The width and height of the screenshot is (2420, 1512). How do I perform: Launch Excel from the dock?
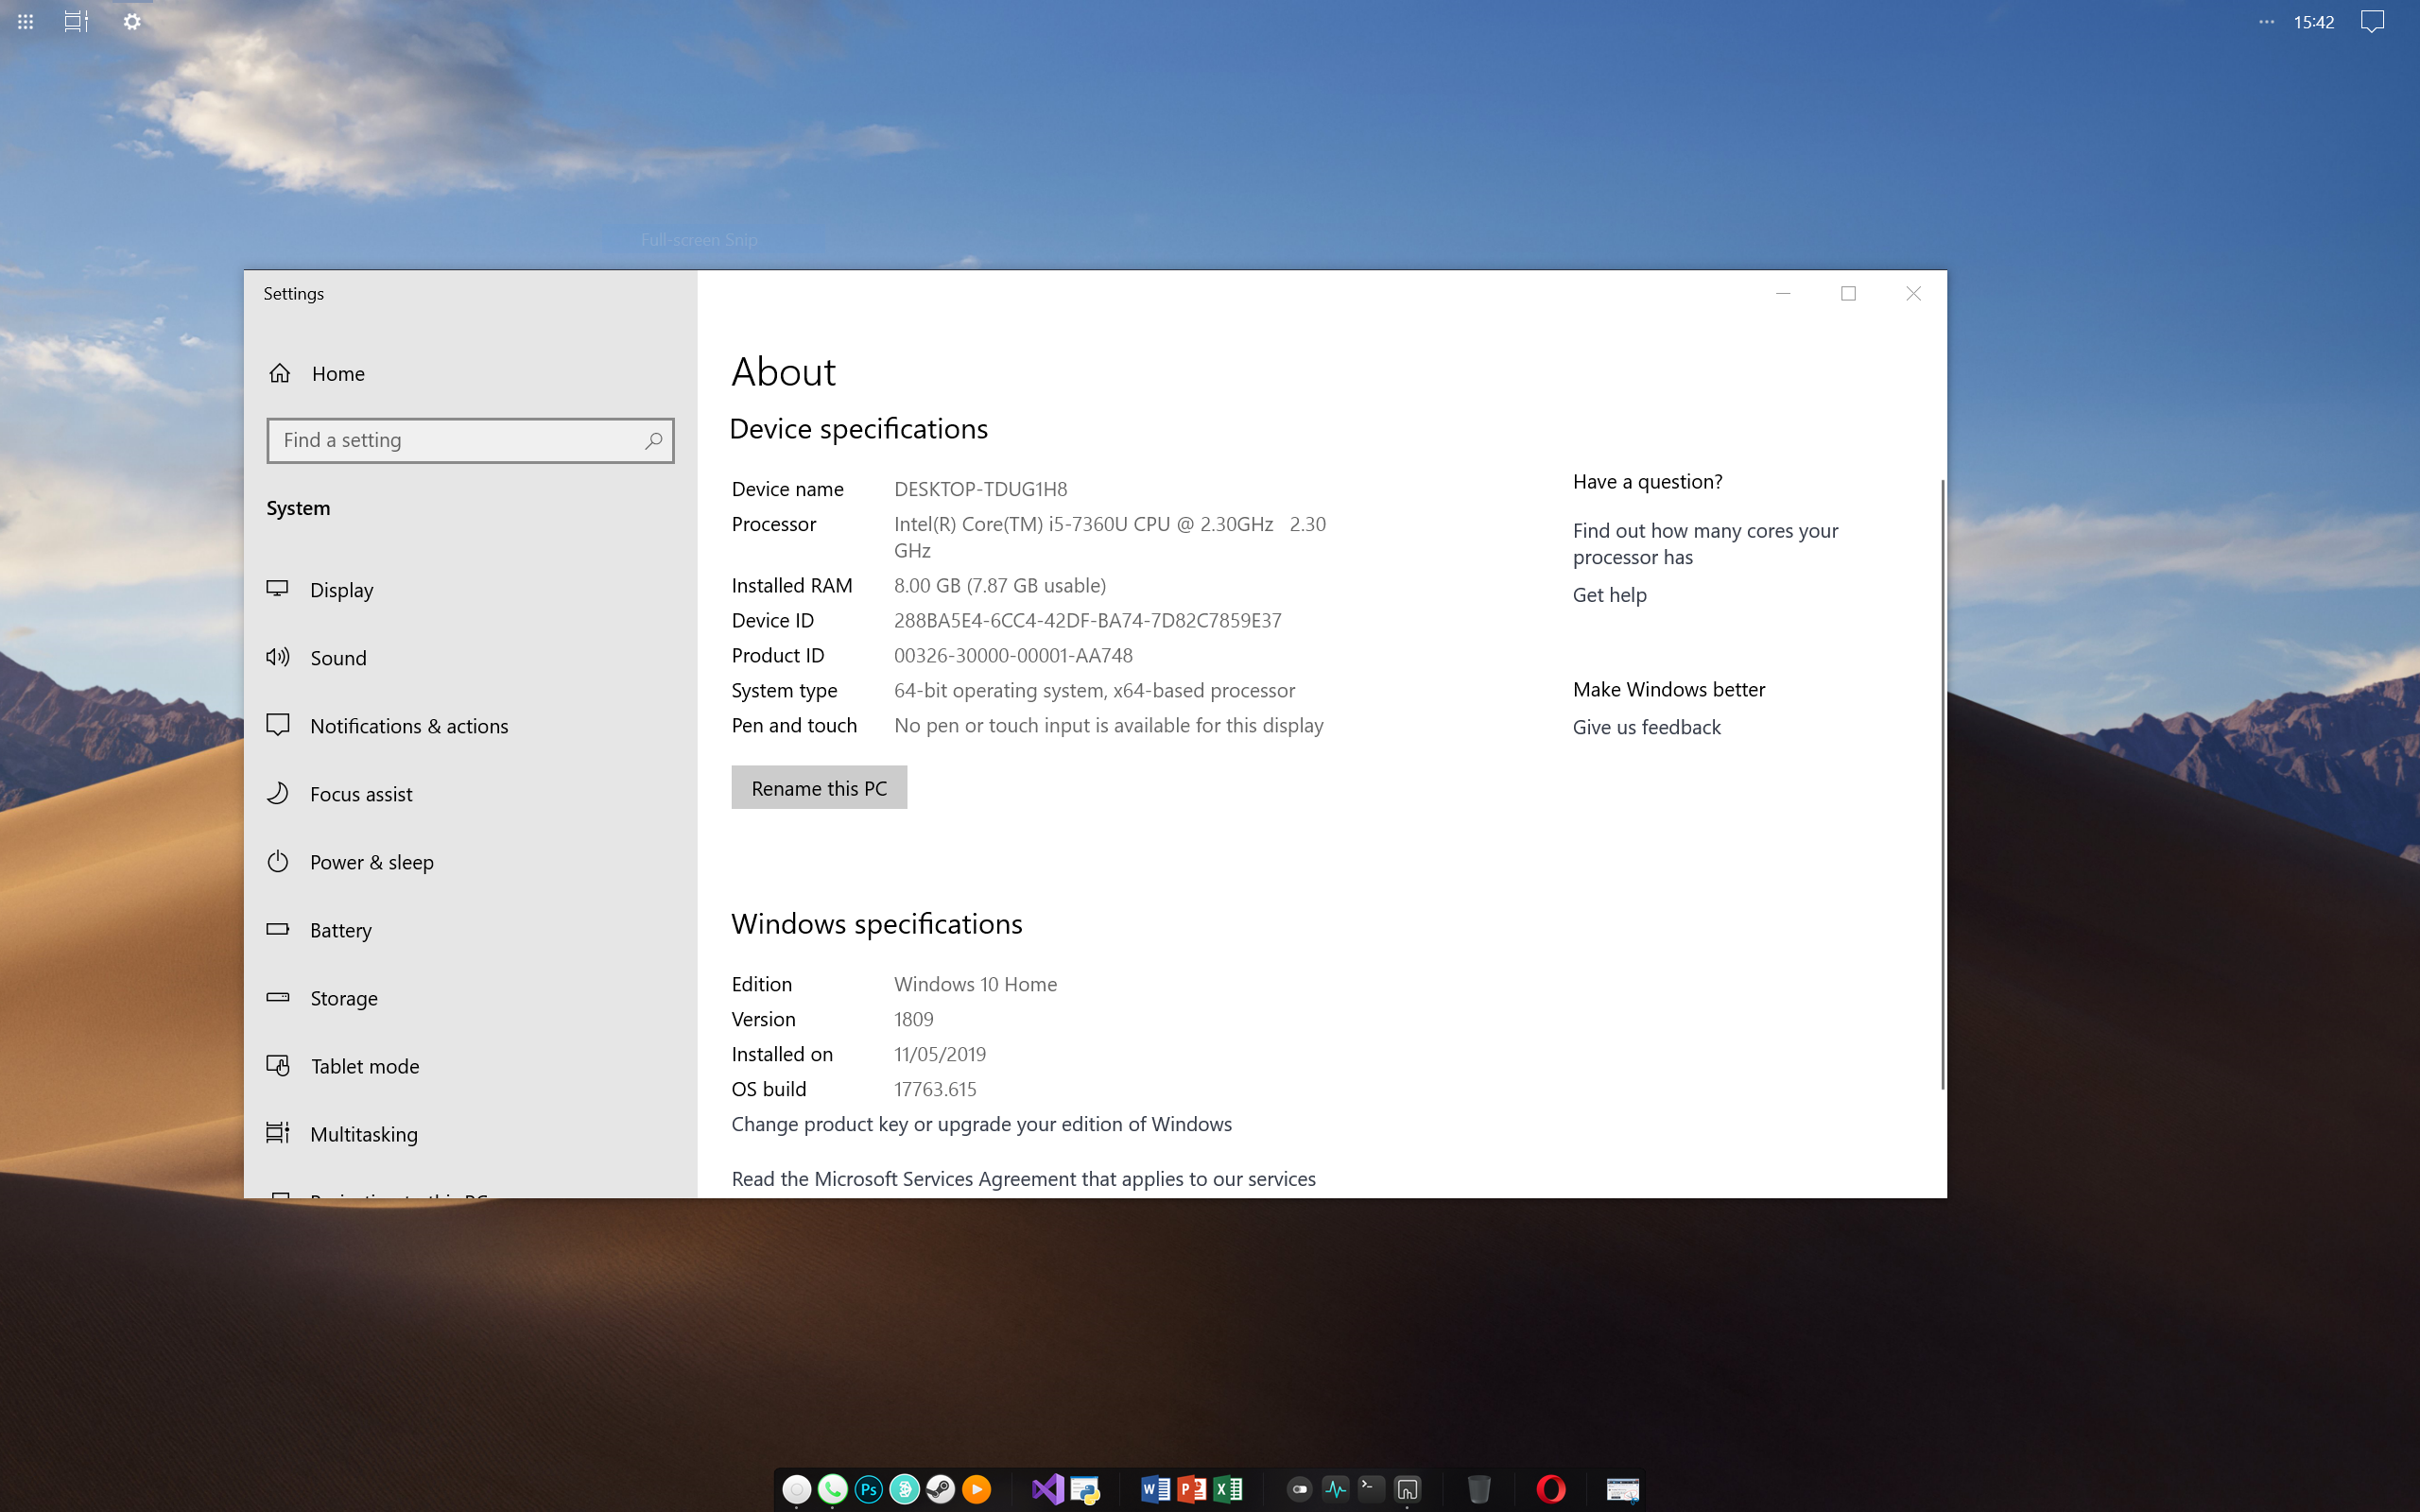1228,1489
